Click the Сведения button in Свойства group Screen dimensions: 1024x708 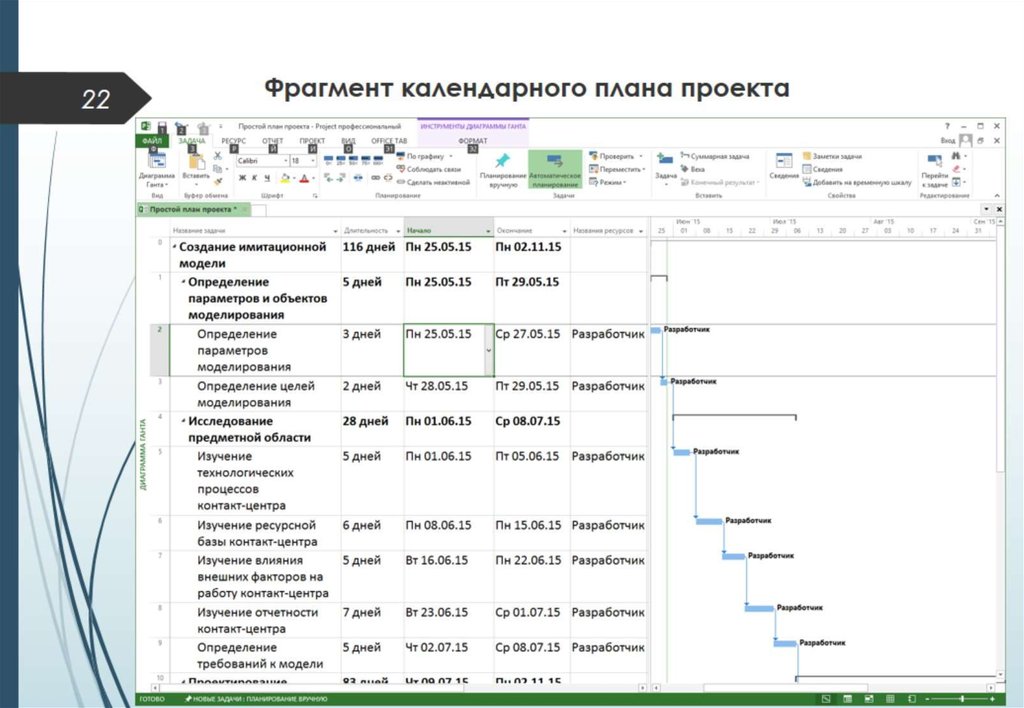(x=784, y=164)
